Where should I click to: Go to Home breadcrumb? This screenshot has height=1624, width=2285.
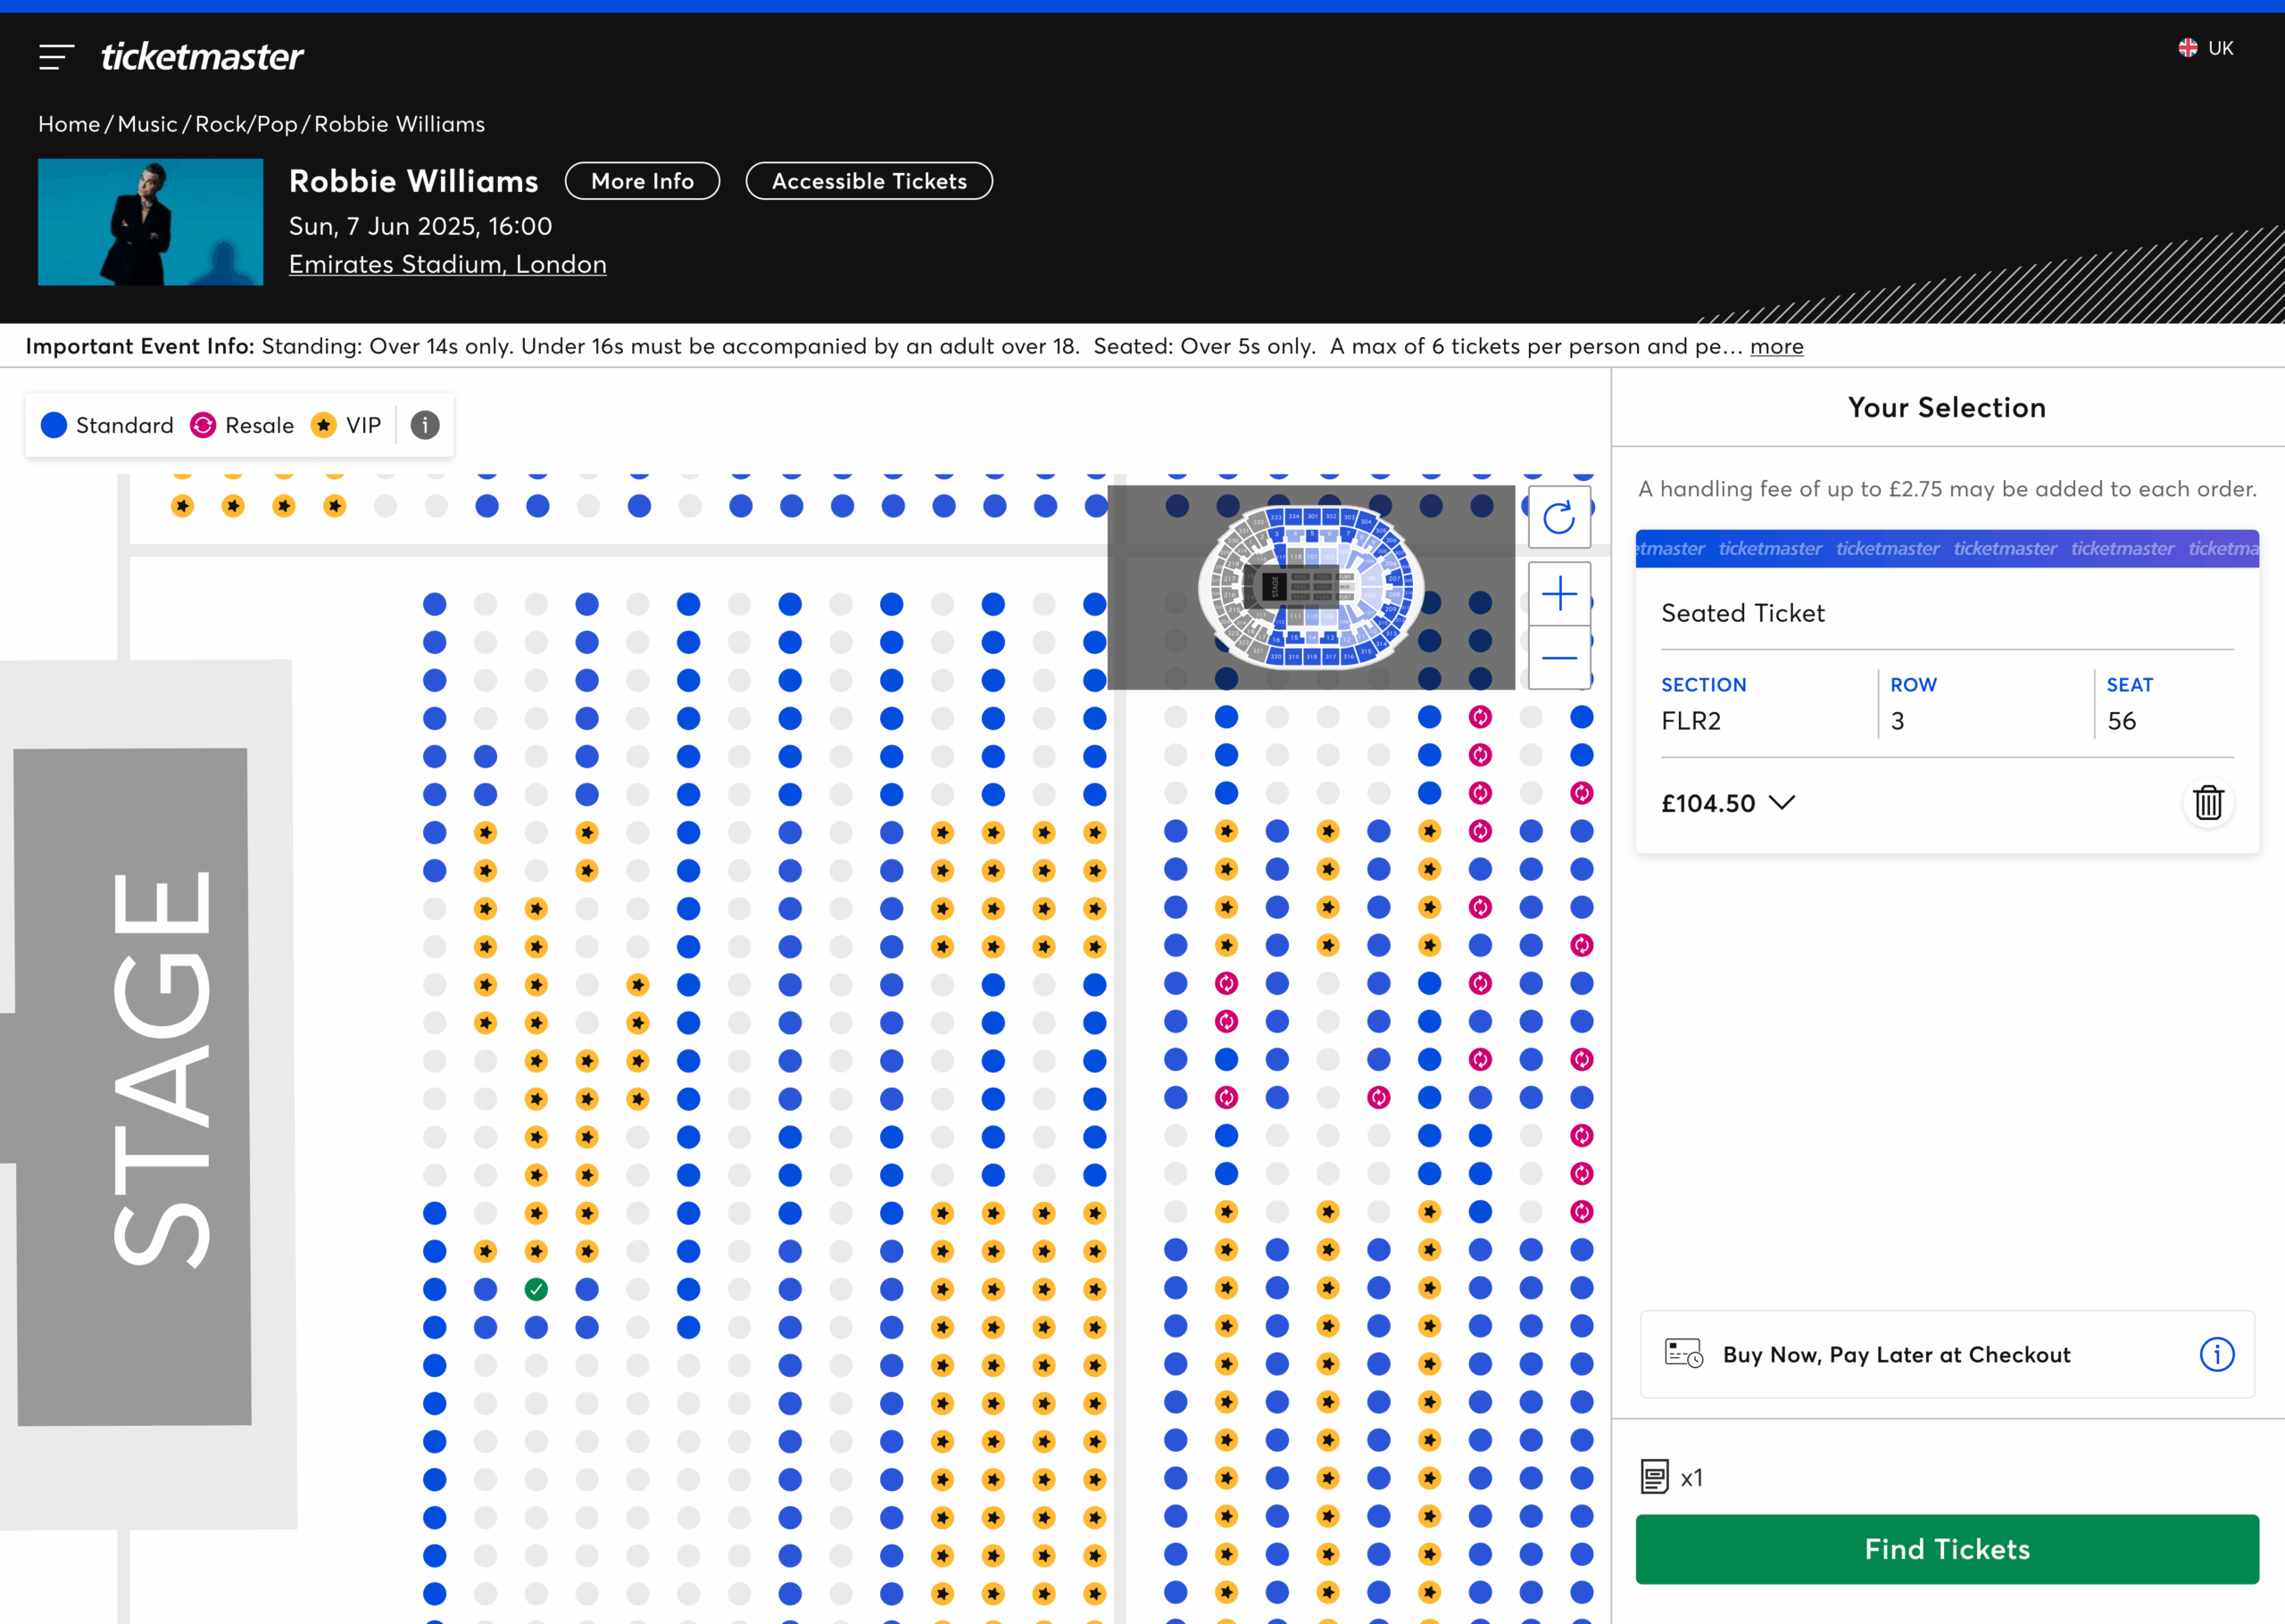coord(69,124)
